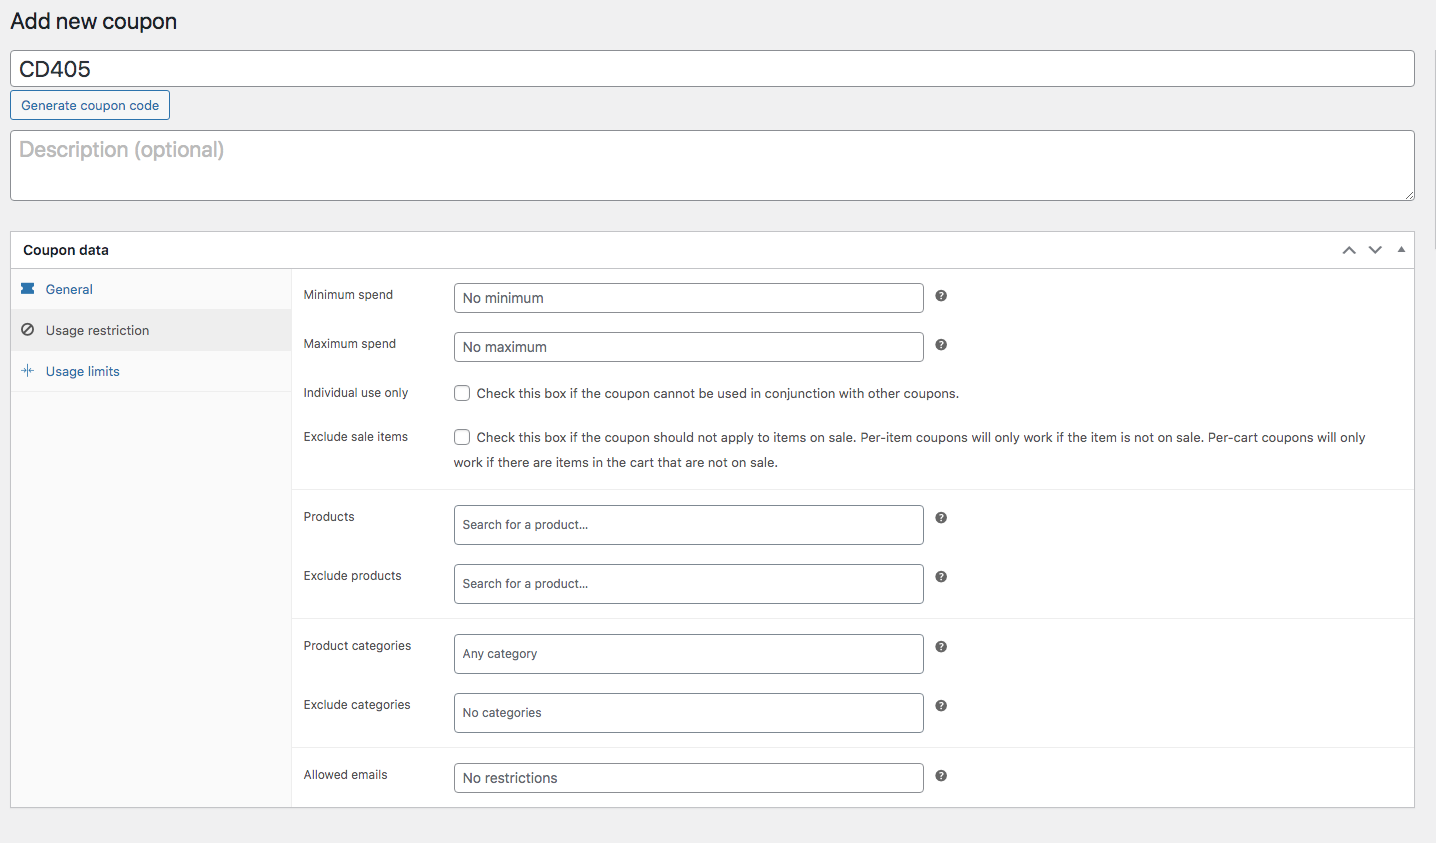Click the help icon beside Exclude products
Image resolution: width=1436 pixels, height=843 pixels.
click(941, 577)
